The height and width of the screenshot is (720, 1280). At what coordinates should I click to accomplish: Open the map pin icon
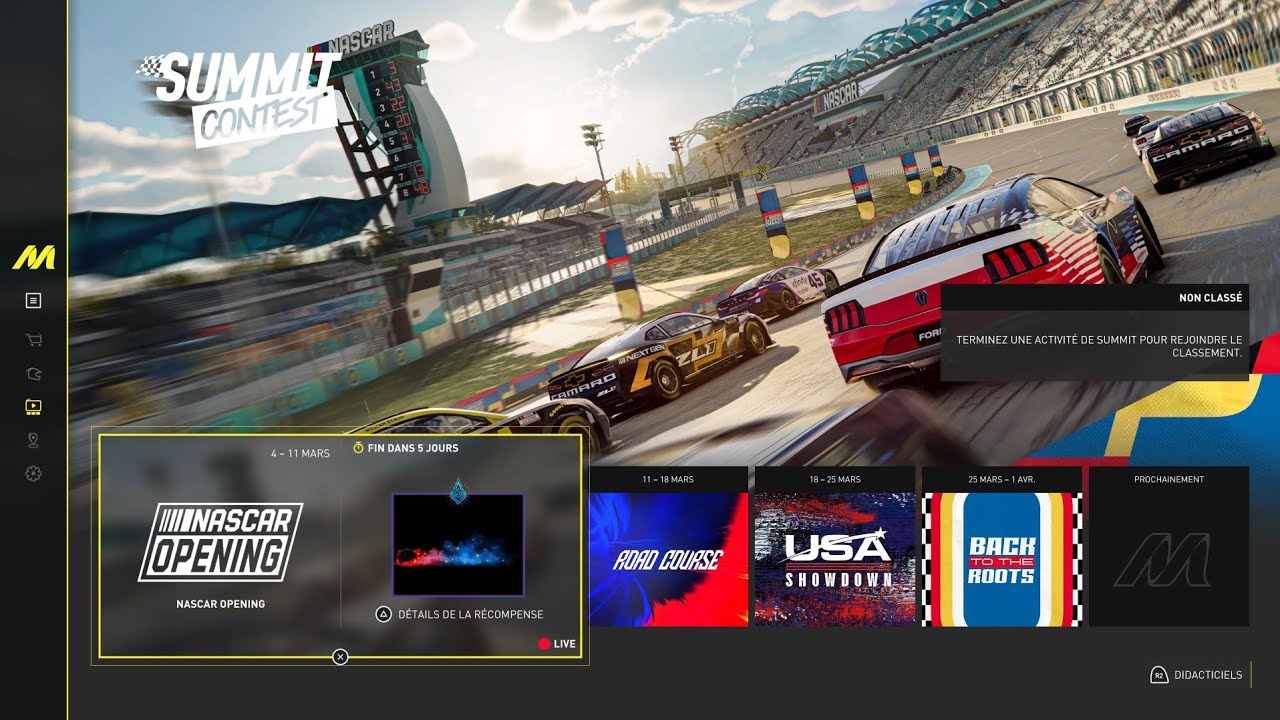point(33,440)
